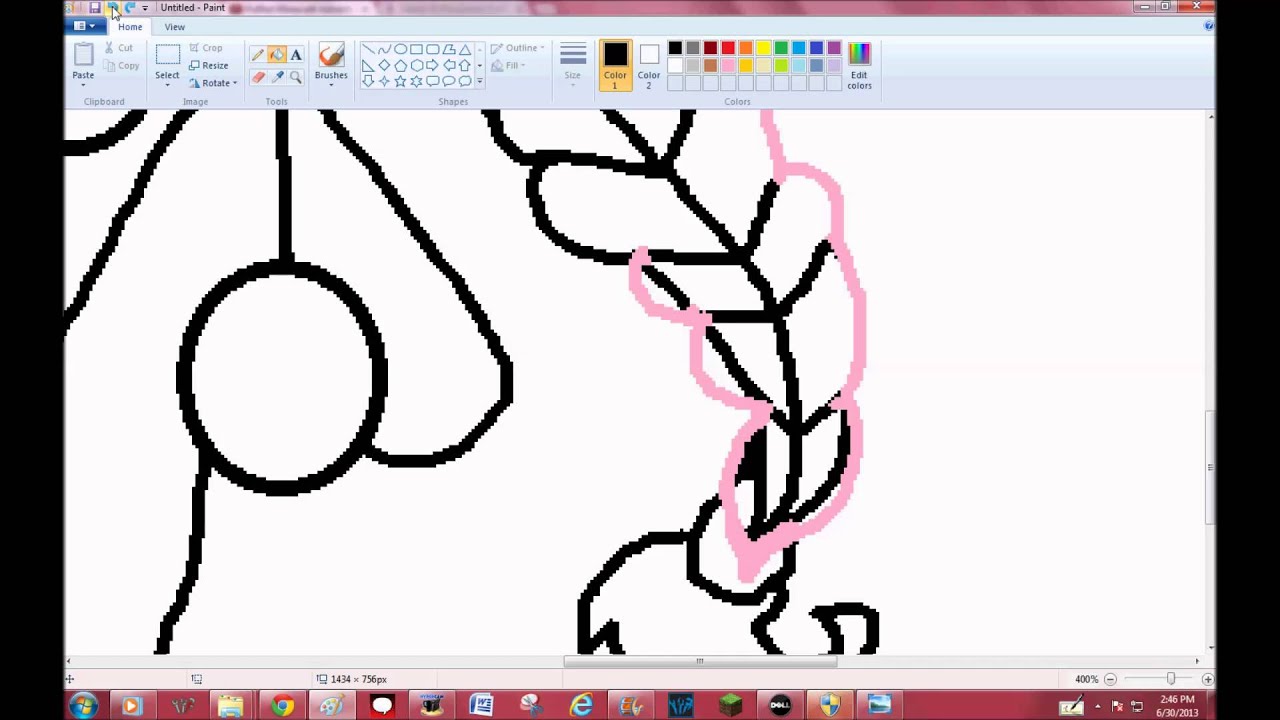Image resolution: width=1280 pixels, height=720 pixels.
Task: Open Windows Explorer folder in taskbar
Action: (232, 707)
